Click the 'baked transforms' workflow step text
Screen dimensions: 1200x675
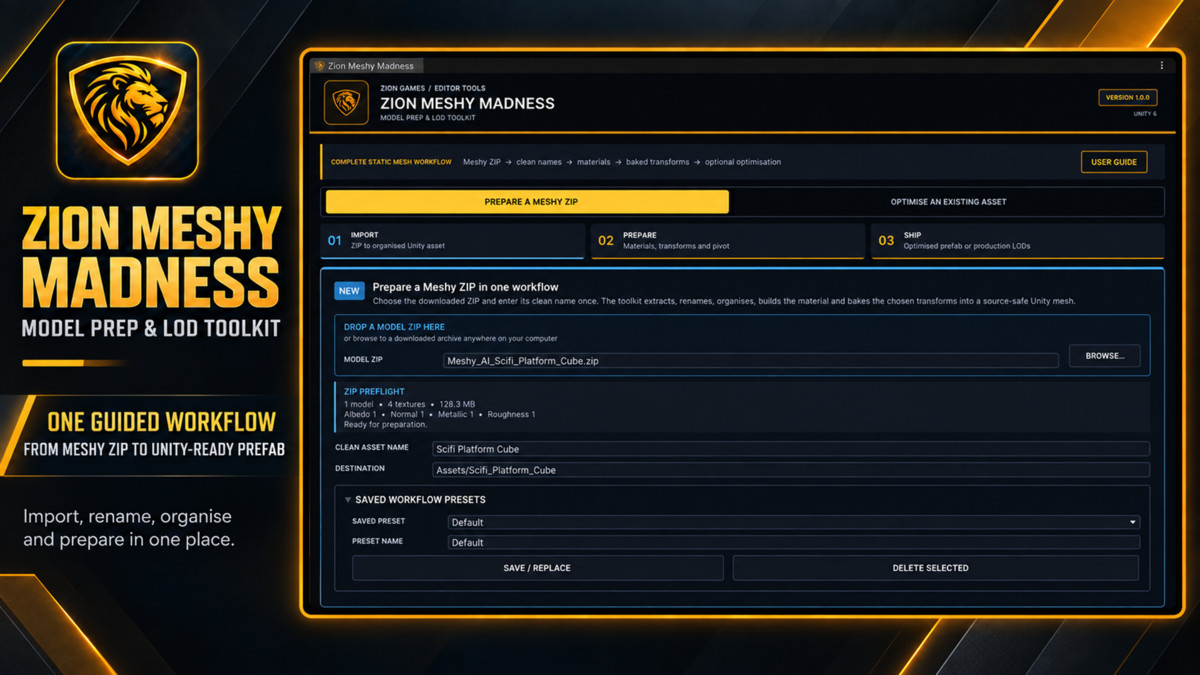(658, 162)
